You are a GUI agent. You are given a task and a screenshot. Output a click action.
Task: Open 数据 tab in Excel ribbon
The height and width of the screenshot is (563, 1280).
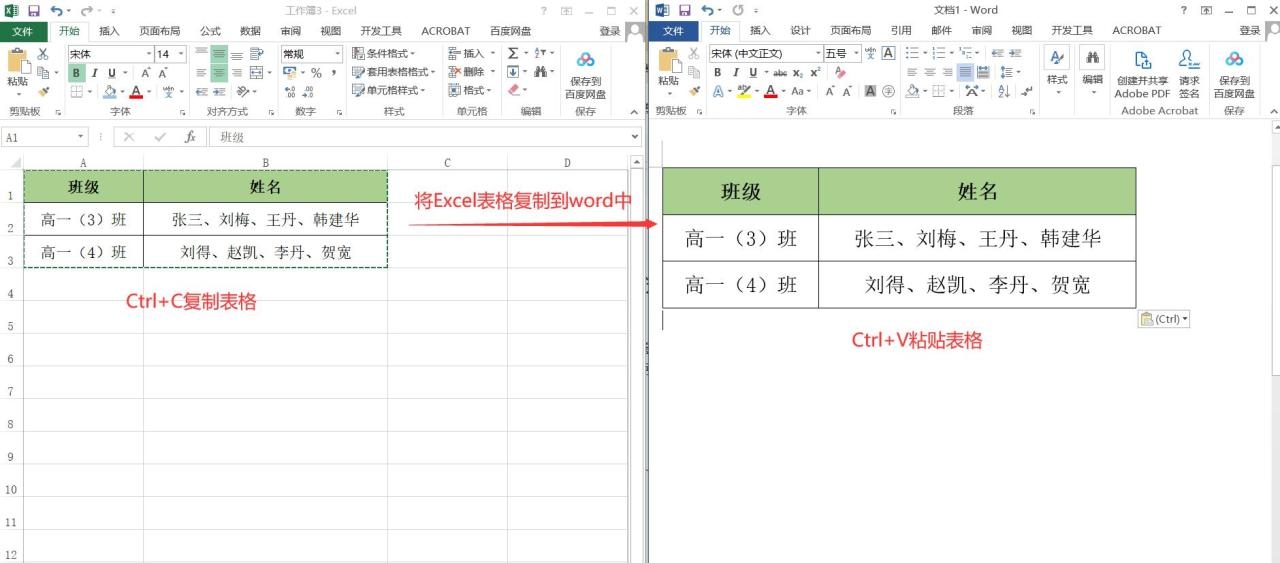pyautogui.click(x=251, y=31)
